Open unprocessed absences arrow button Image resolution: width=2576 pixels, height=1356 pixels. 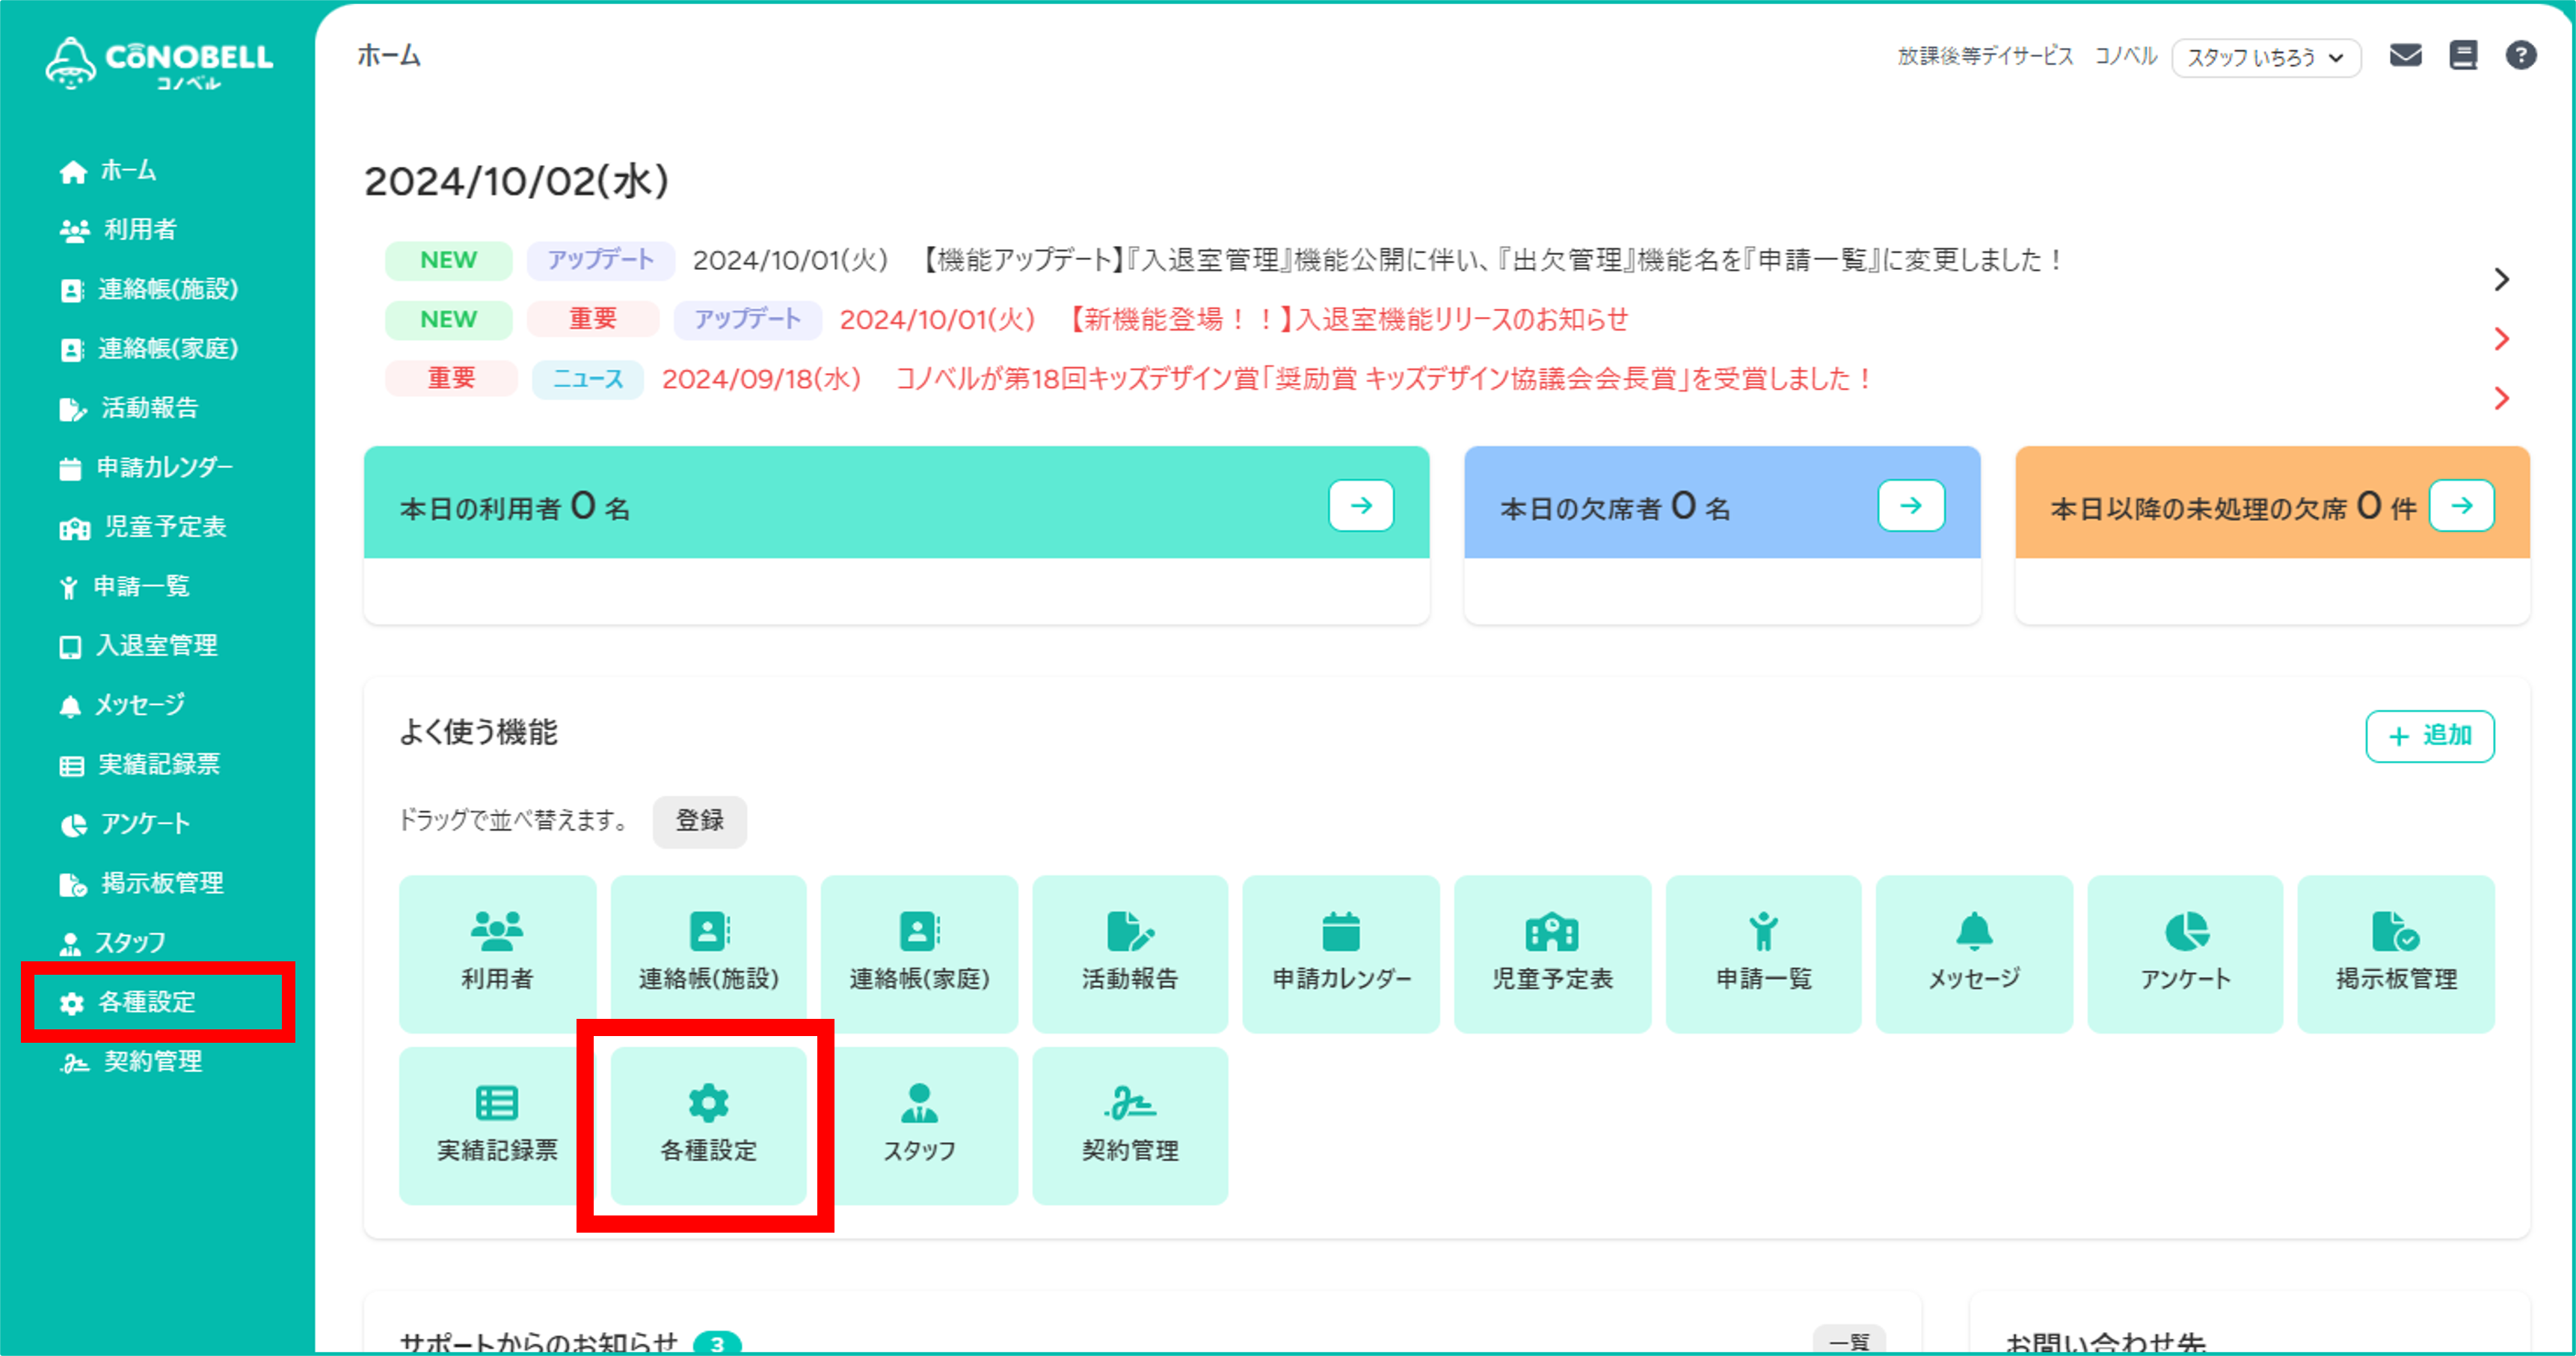(2462, 506)
